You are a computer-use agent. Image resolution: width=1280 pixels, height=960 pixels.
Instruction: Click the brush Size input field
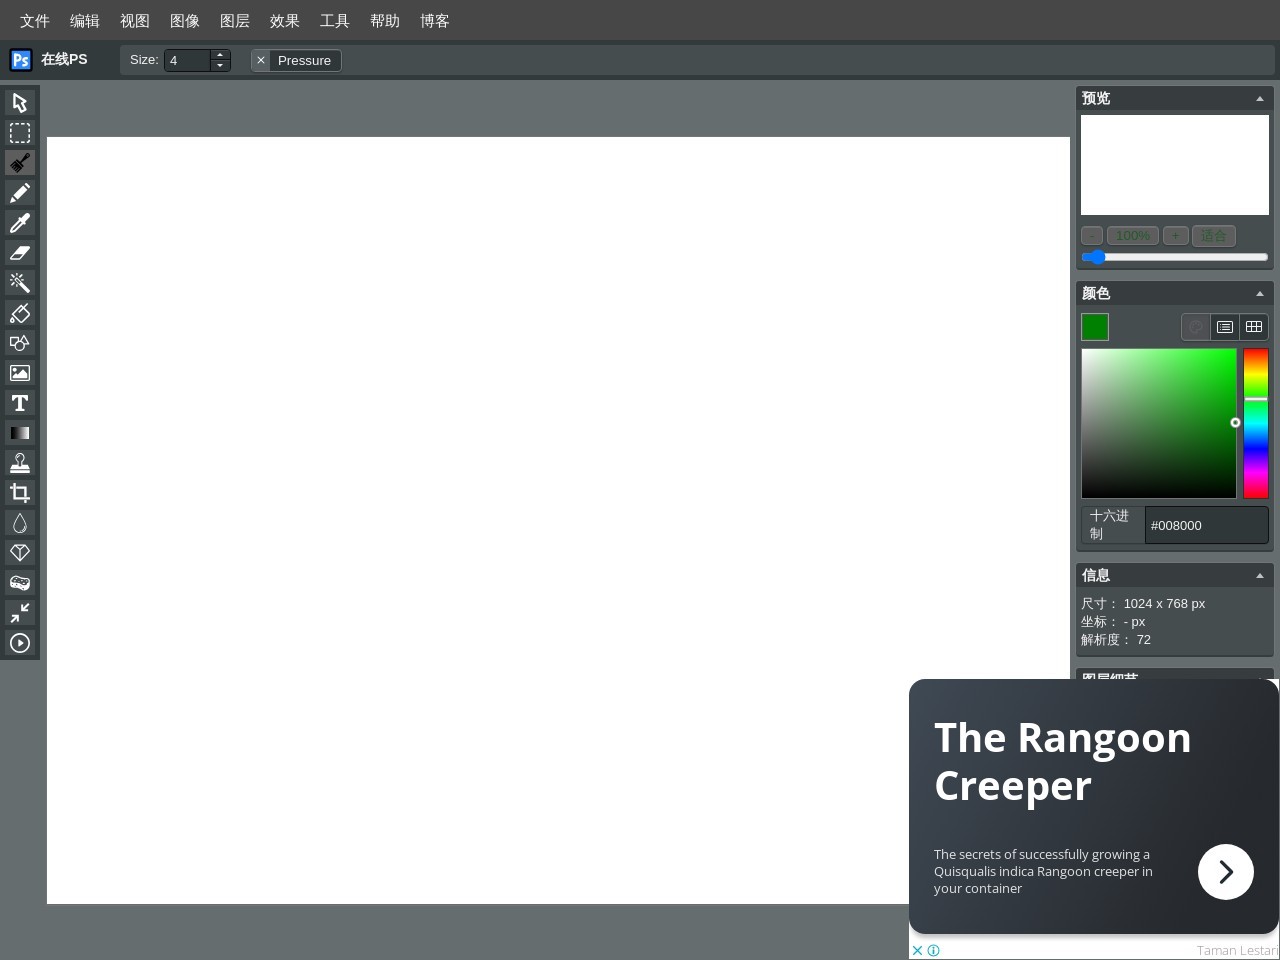coord(187,60)
